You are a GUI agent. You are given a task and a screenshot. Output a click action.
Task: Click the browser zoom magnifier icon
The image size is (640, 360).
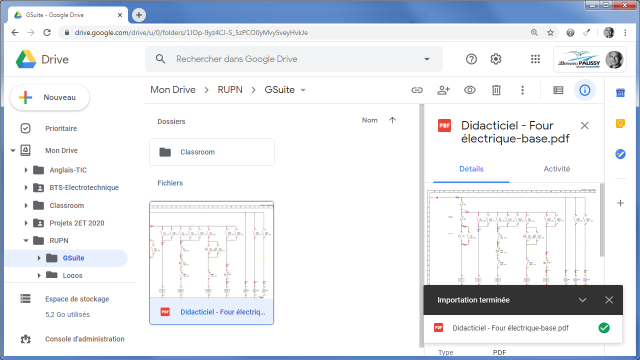[x=534, y=33]
